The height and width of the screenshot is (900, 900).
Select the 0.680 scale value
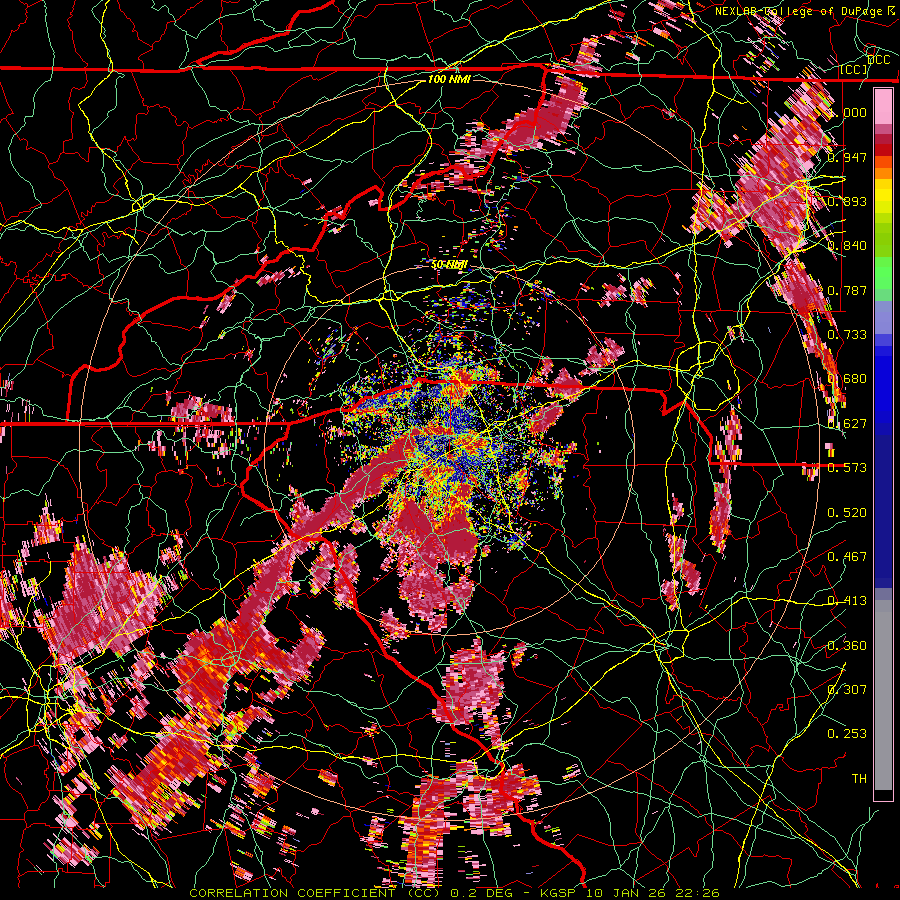pyautogui.click(x=848, y=379)
